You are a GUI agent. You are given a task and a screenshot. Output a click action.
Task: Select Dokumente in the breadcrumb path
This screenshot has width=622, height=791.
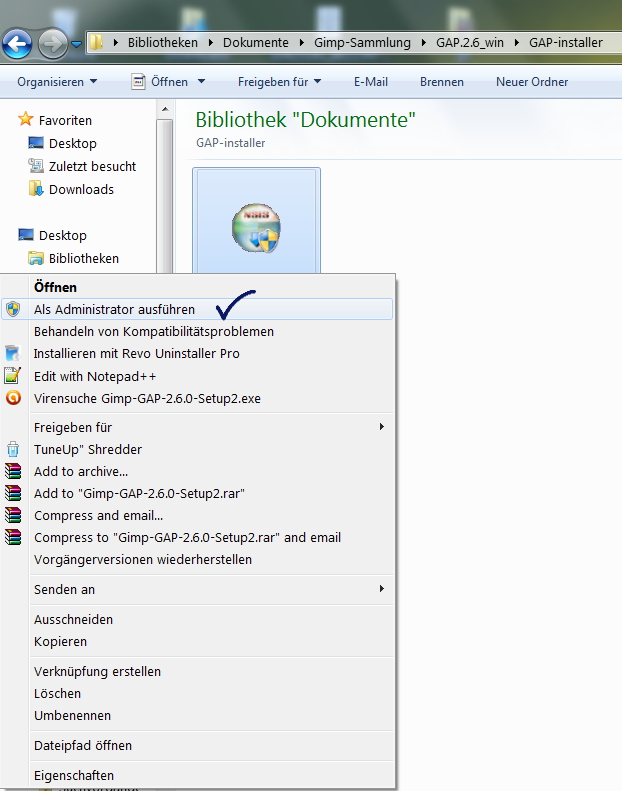pos(256,43)
